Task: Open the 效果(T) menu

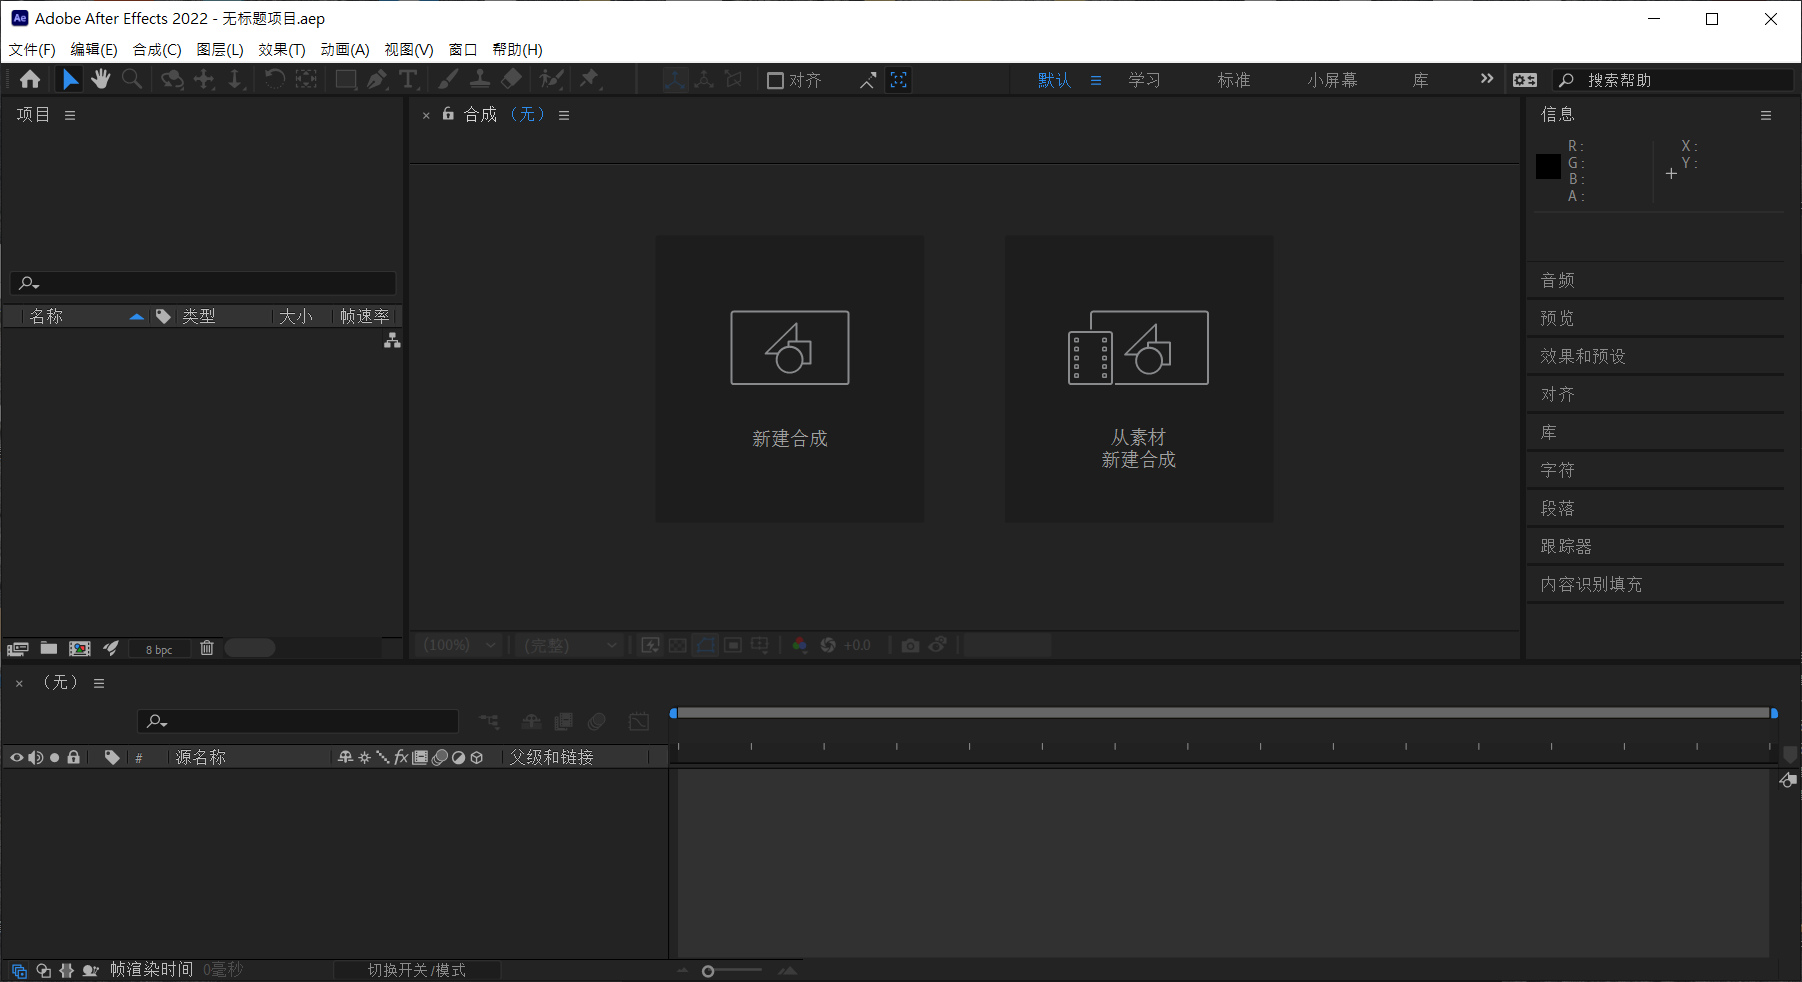Action: (280, 49)
